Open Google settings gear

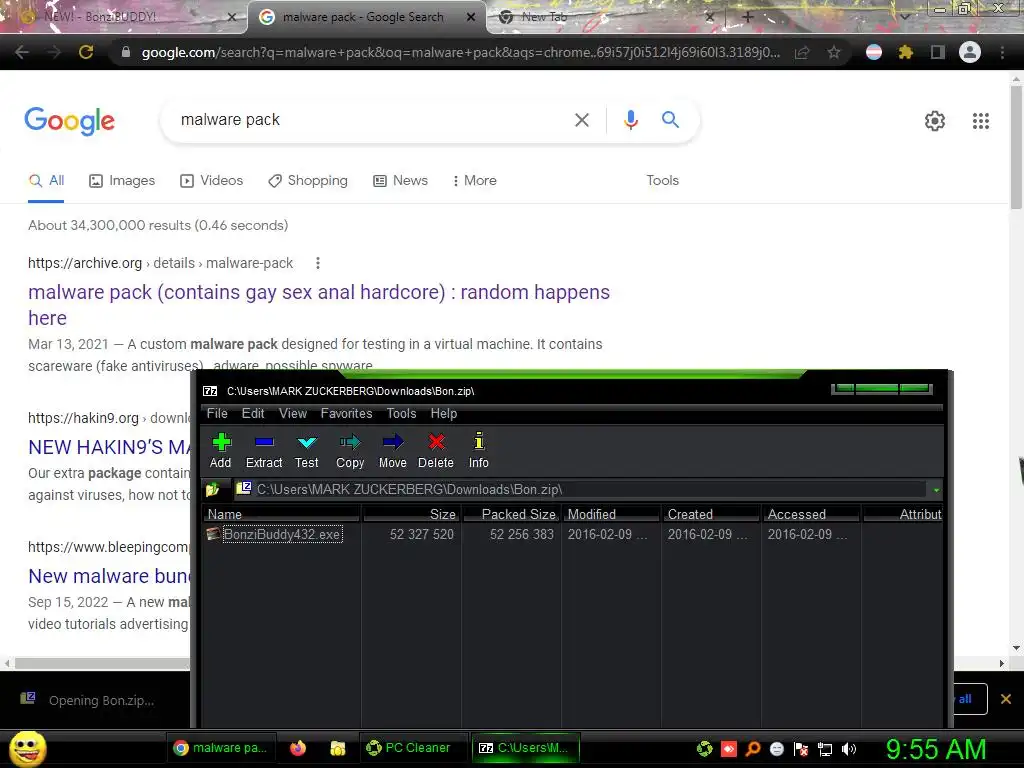click(935, 121)
